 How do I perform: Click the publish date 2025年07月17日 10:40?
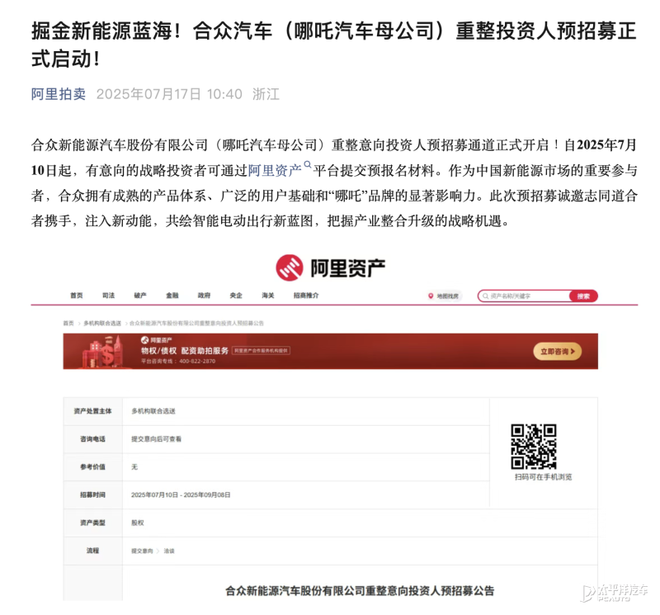point(169,94)
